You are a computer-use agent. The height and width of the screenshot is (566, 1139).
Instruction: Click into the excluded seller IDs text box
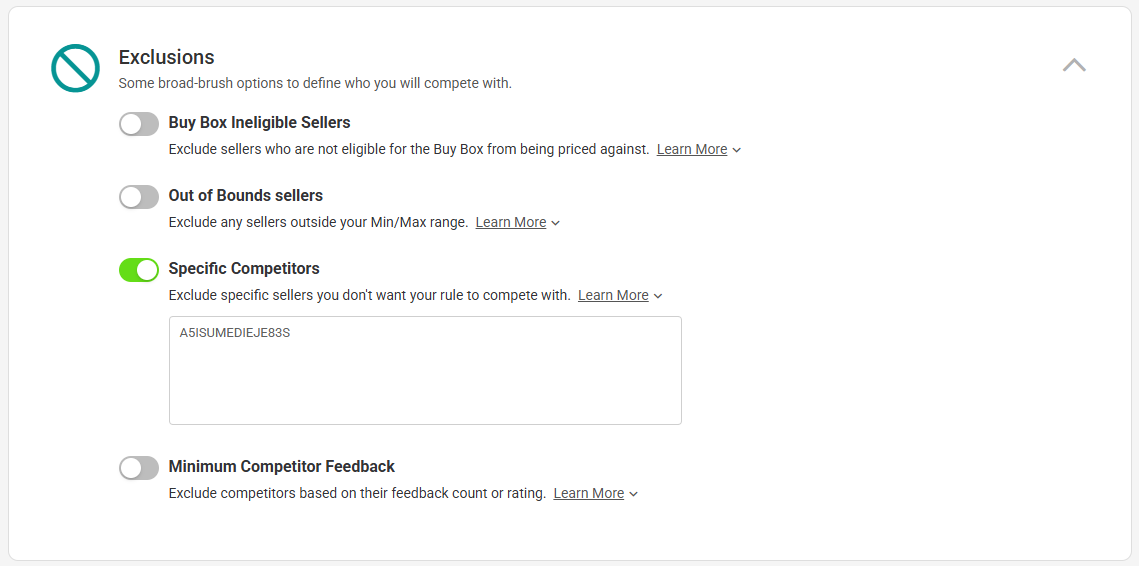click(x=425, y=371)
